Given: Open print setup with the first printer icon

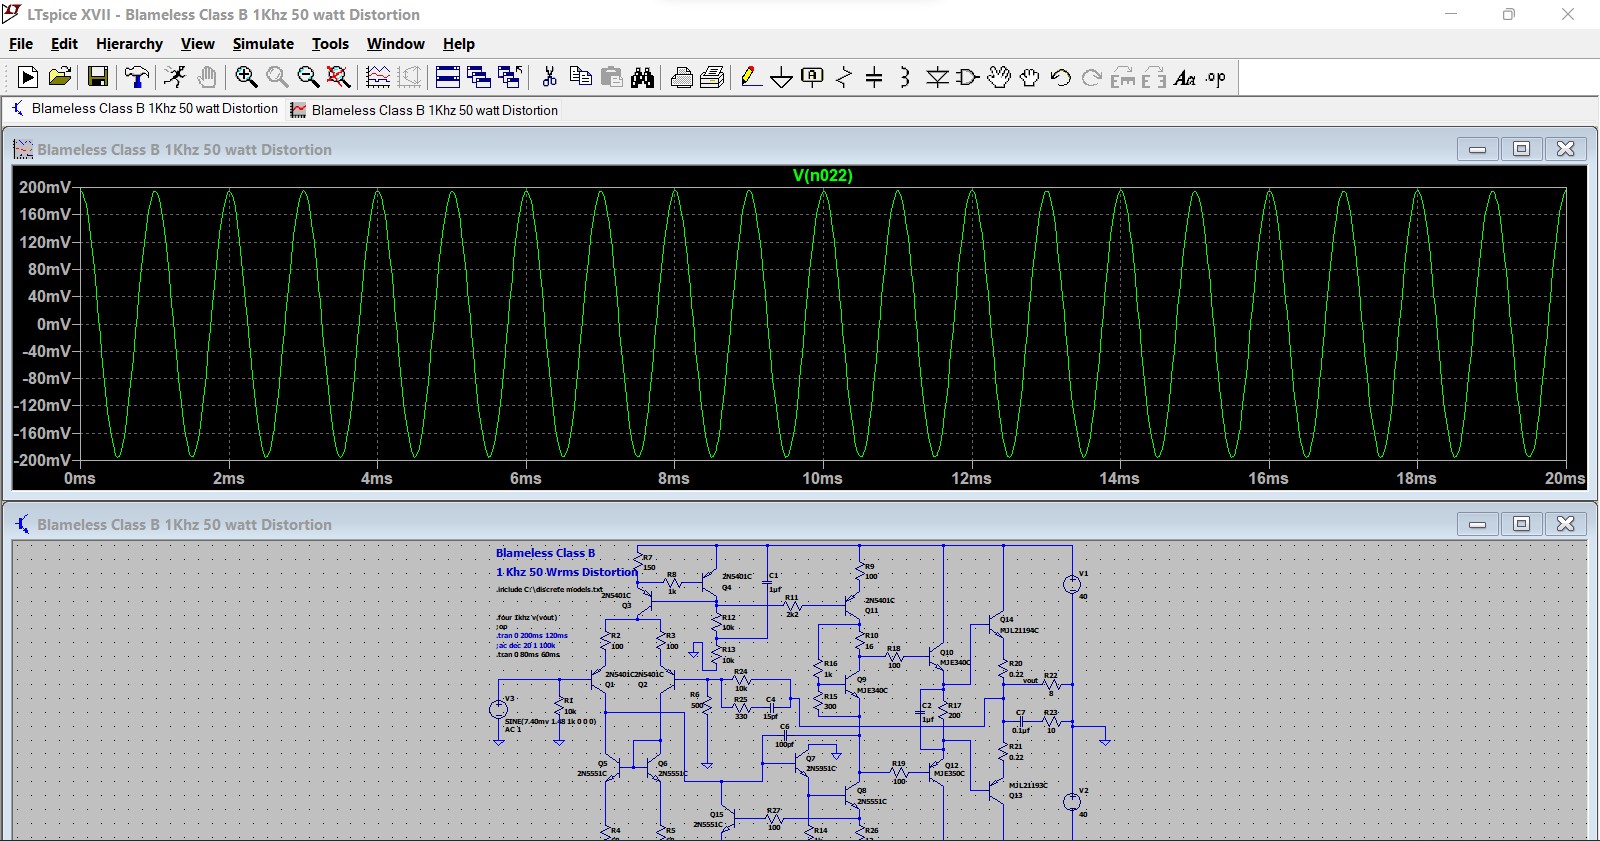Looking at the screenshot, I should pyautogui.click(x=682, y=77).
